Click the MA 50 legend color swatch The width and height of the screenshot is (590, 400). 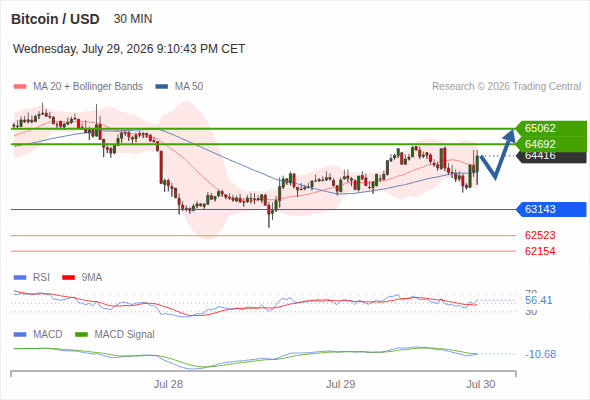point(162,87)
